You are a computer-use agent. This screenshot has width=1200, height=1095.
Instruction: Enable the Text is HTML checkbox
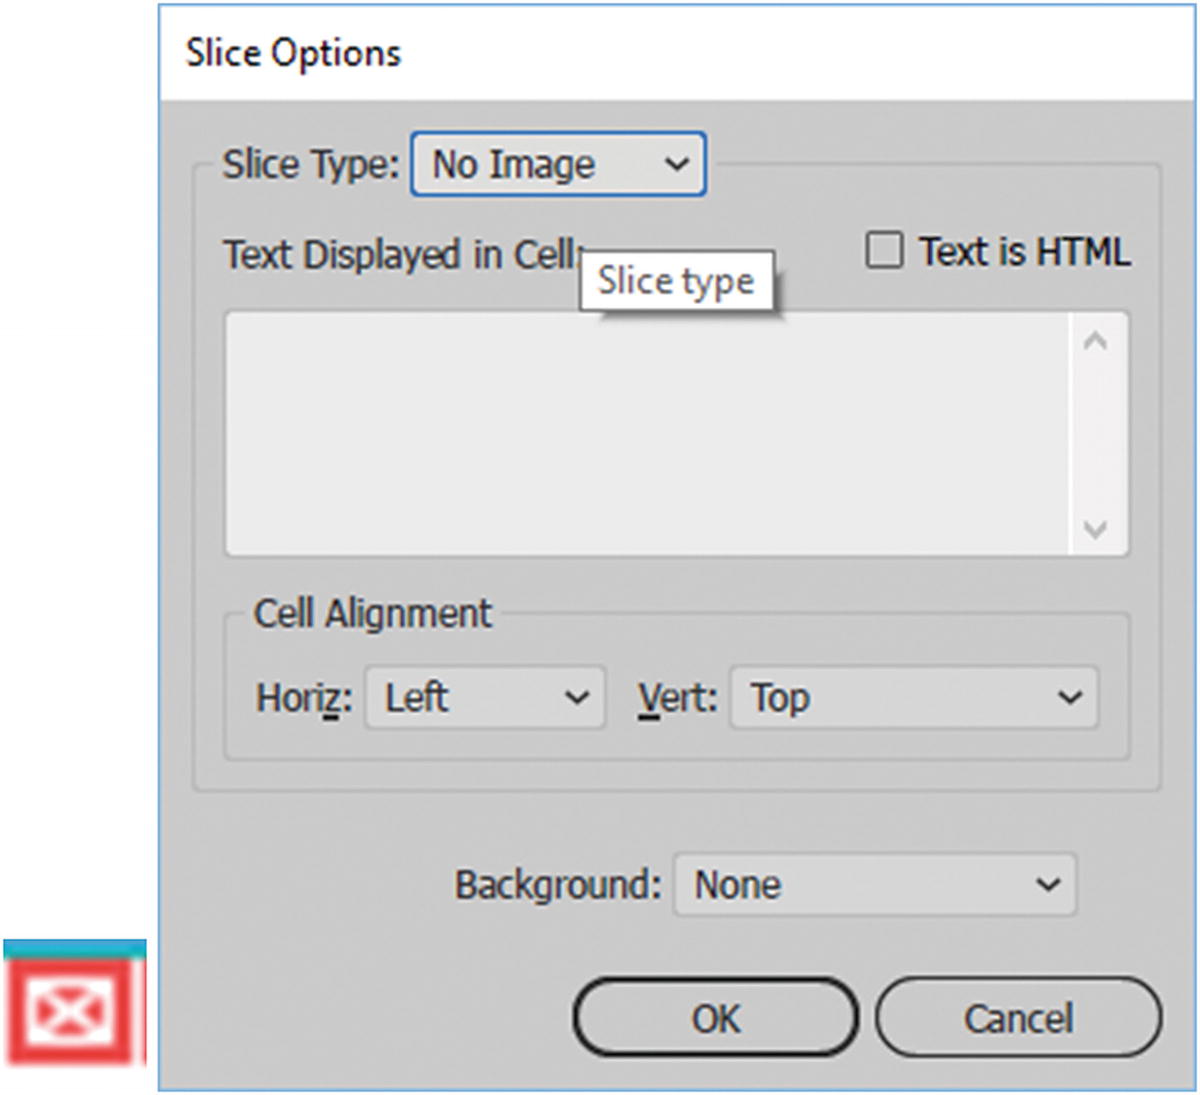(x=883, y=250)
